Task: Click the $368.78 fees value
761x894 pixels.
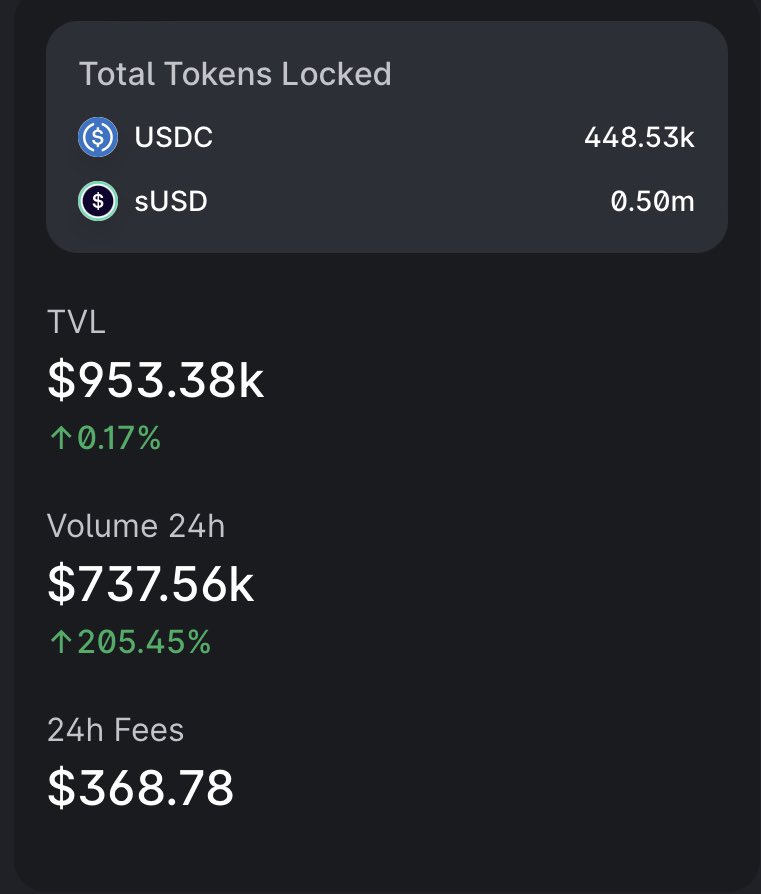Action: [140, 787]
